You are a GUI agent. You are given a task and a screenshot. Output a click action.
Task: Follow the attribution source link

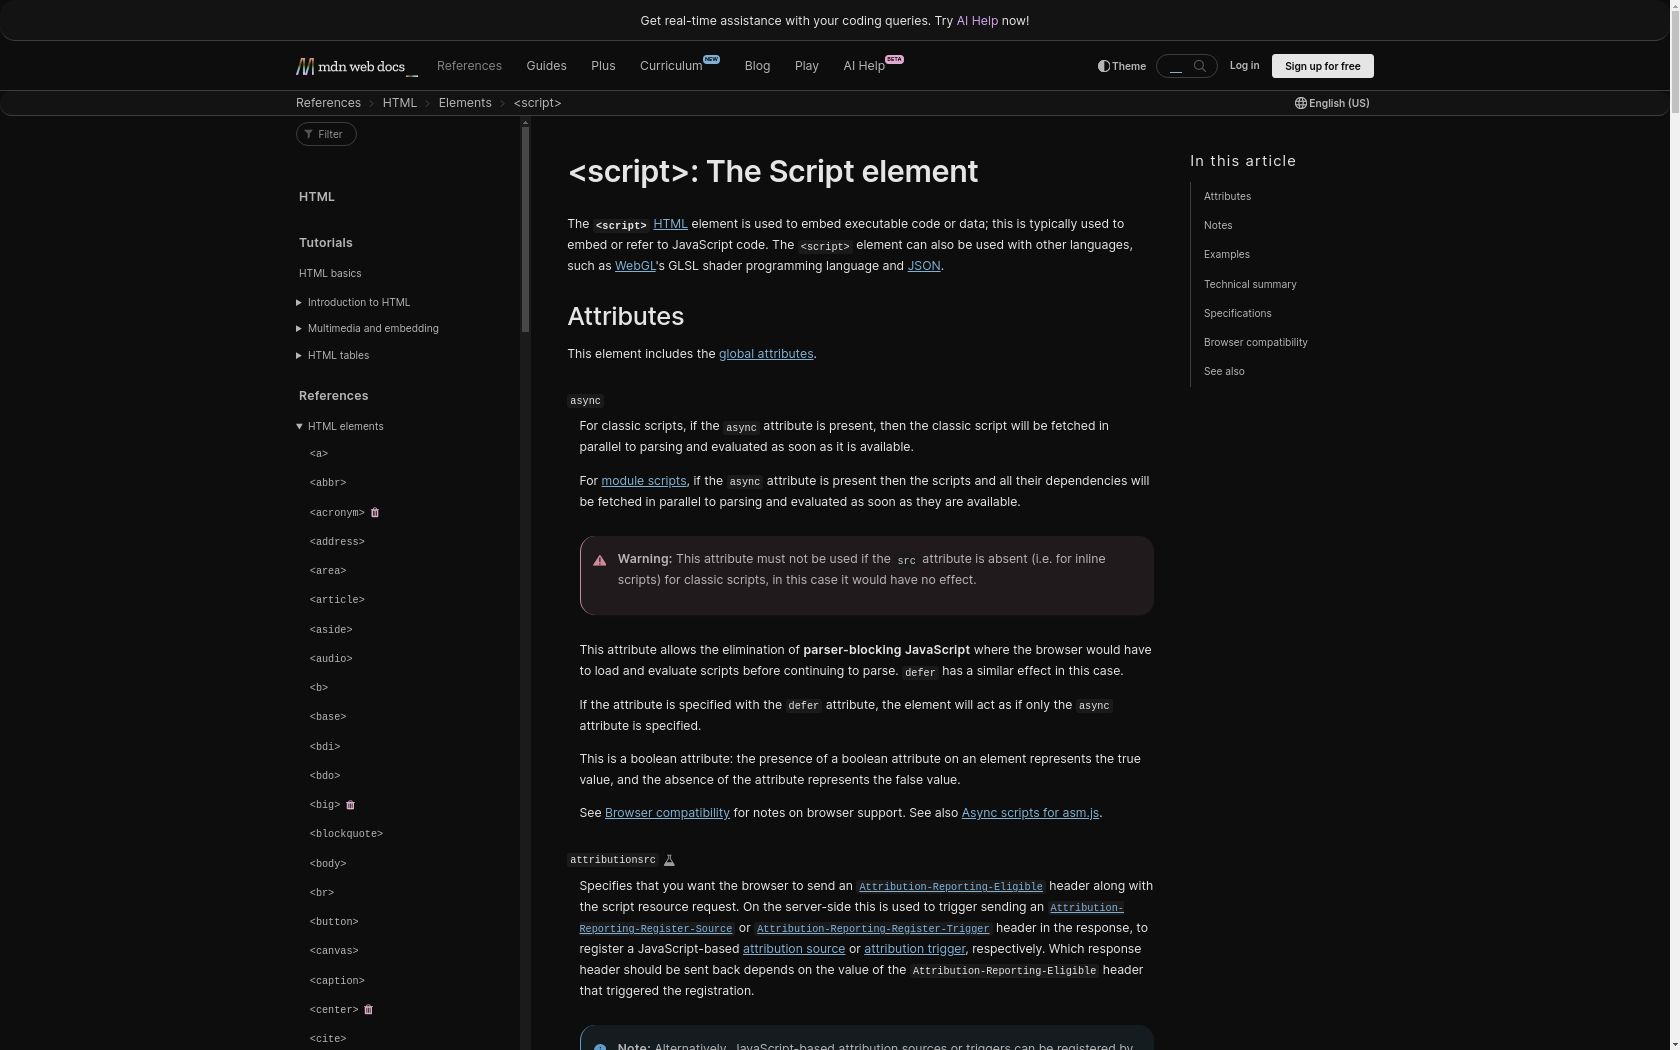point(794,949)
